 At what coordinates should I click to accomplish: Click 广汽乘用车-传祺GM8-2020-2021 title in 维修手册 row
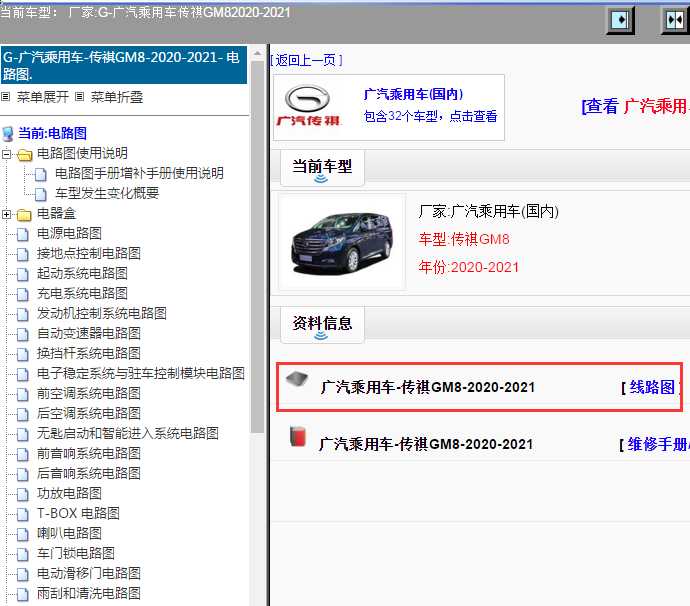tap(426, 444)
